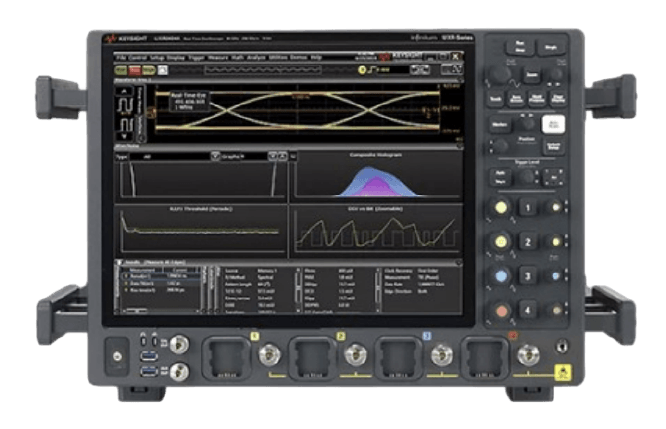Image resolution: width=666 pixels, height=429 pixels.
Task: Toggle channel 1 with the numbered key
Action: [528, 207]
